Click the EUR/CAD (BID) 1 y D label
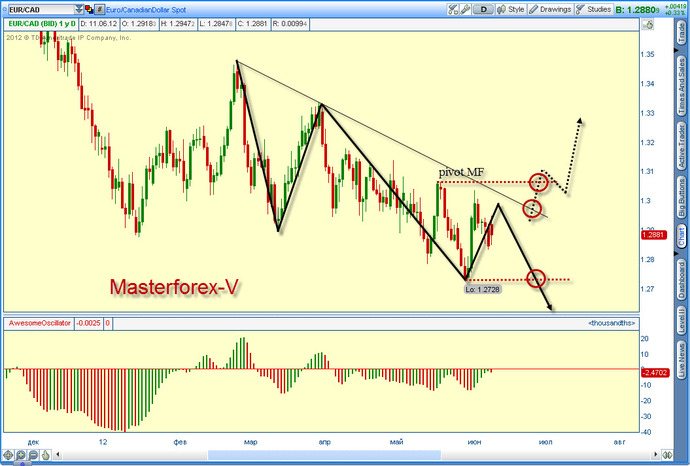The width and height of the screenshot is (690, 466). point(42,24)
